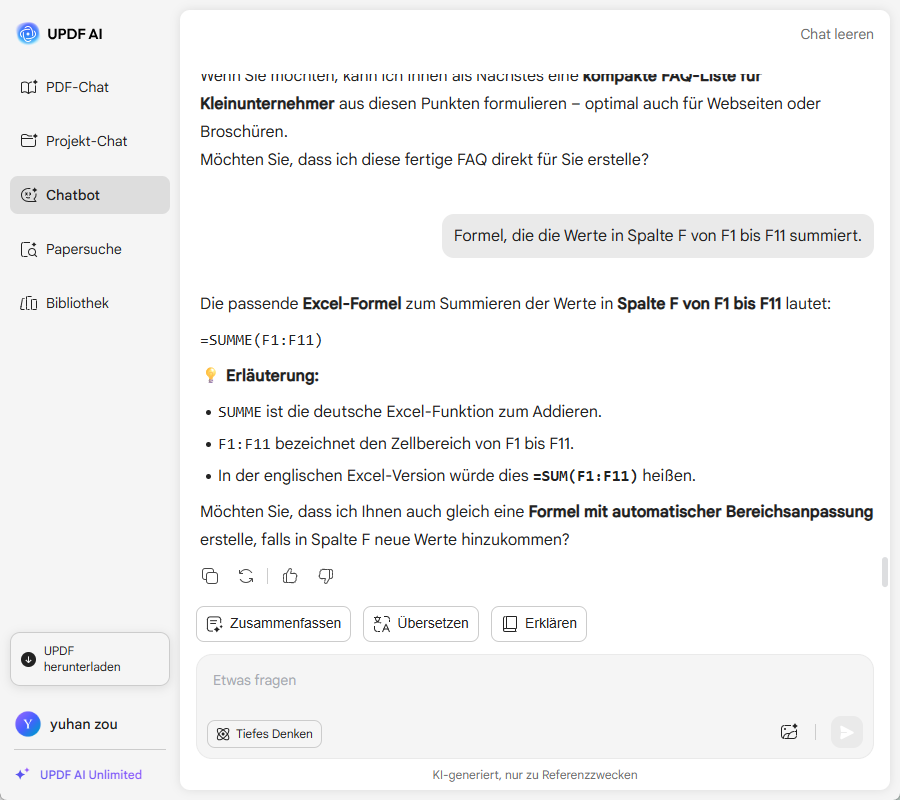Click the Erklären book icon

point(510,624)
